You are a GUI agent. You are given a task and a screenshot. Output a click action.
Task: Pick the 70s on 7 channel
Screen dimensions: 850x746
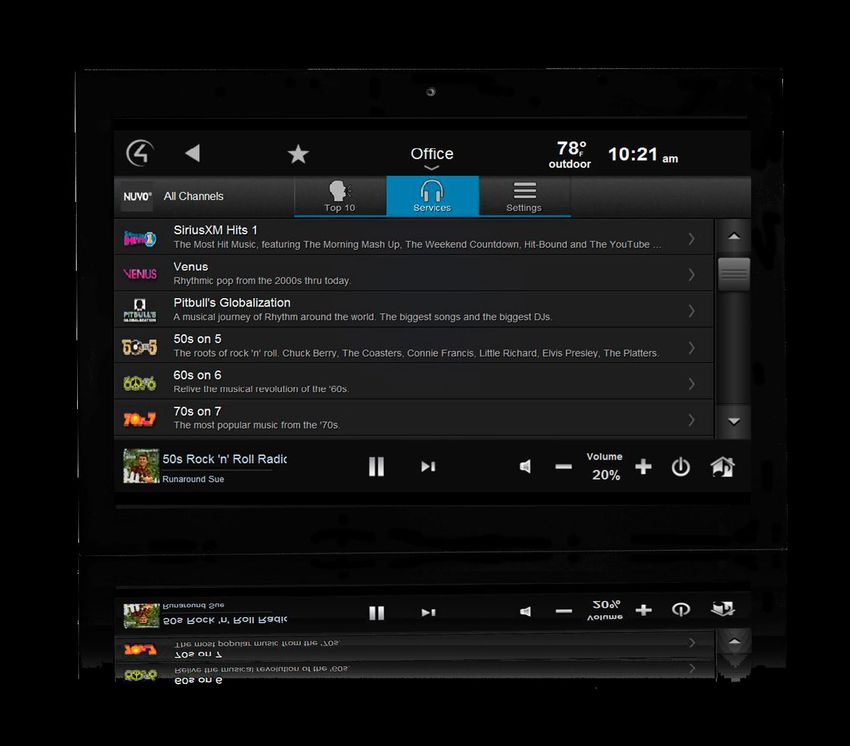click(414, 419)
